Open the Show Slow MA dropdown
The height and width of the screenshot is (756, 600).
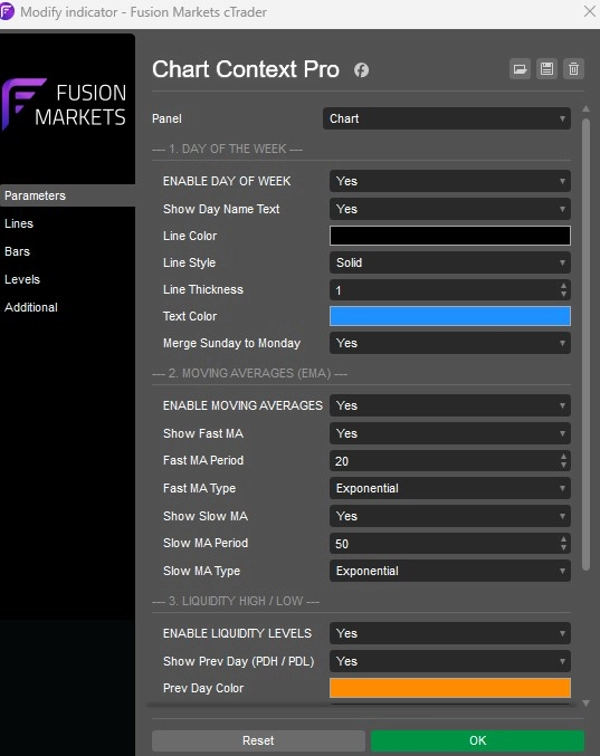click(450, 516)
